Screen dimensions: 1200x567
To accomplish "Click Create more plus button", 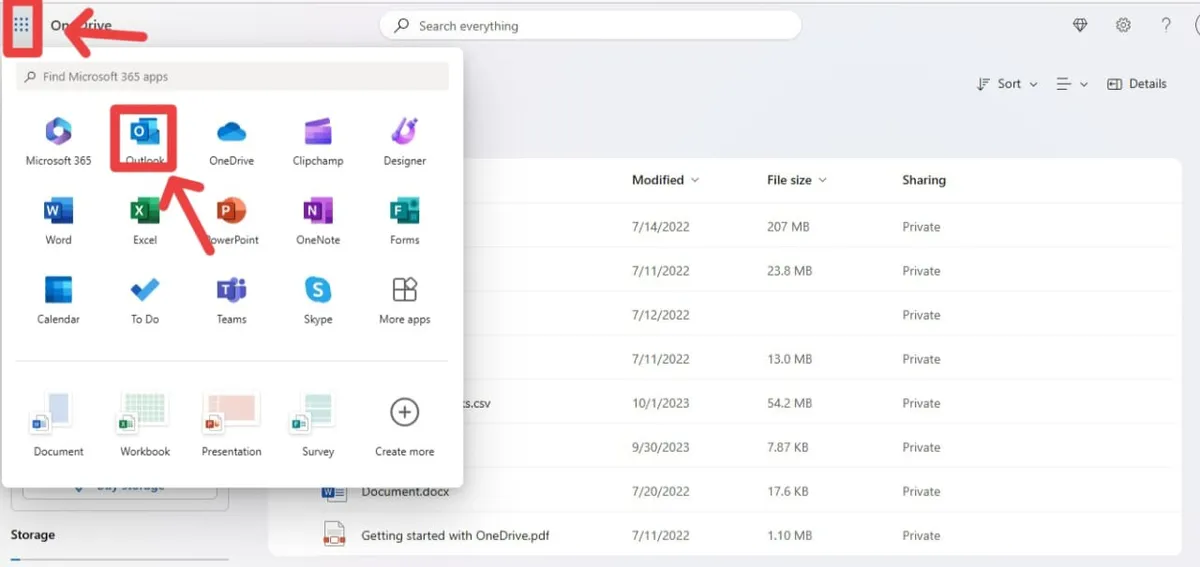I will tap(404, 412).
